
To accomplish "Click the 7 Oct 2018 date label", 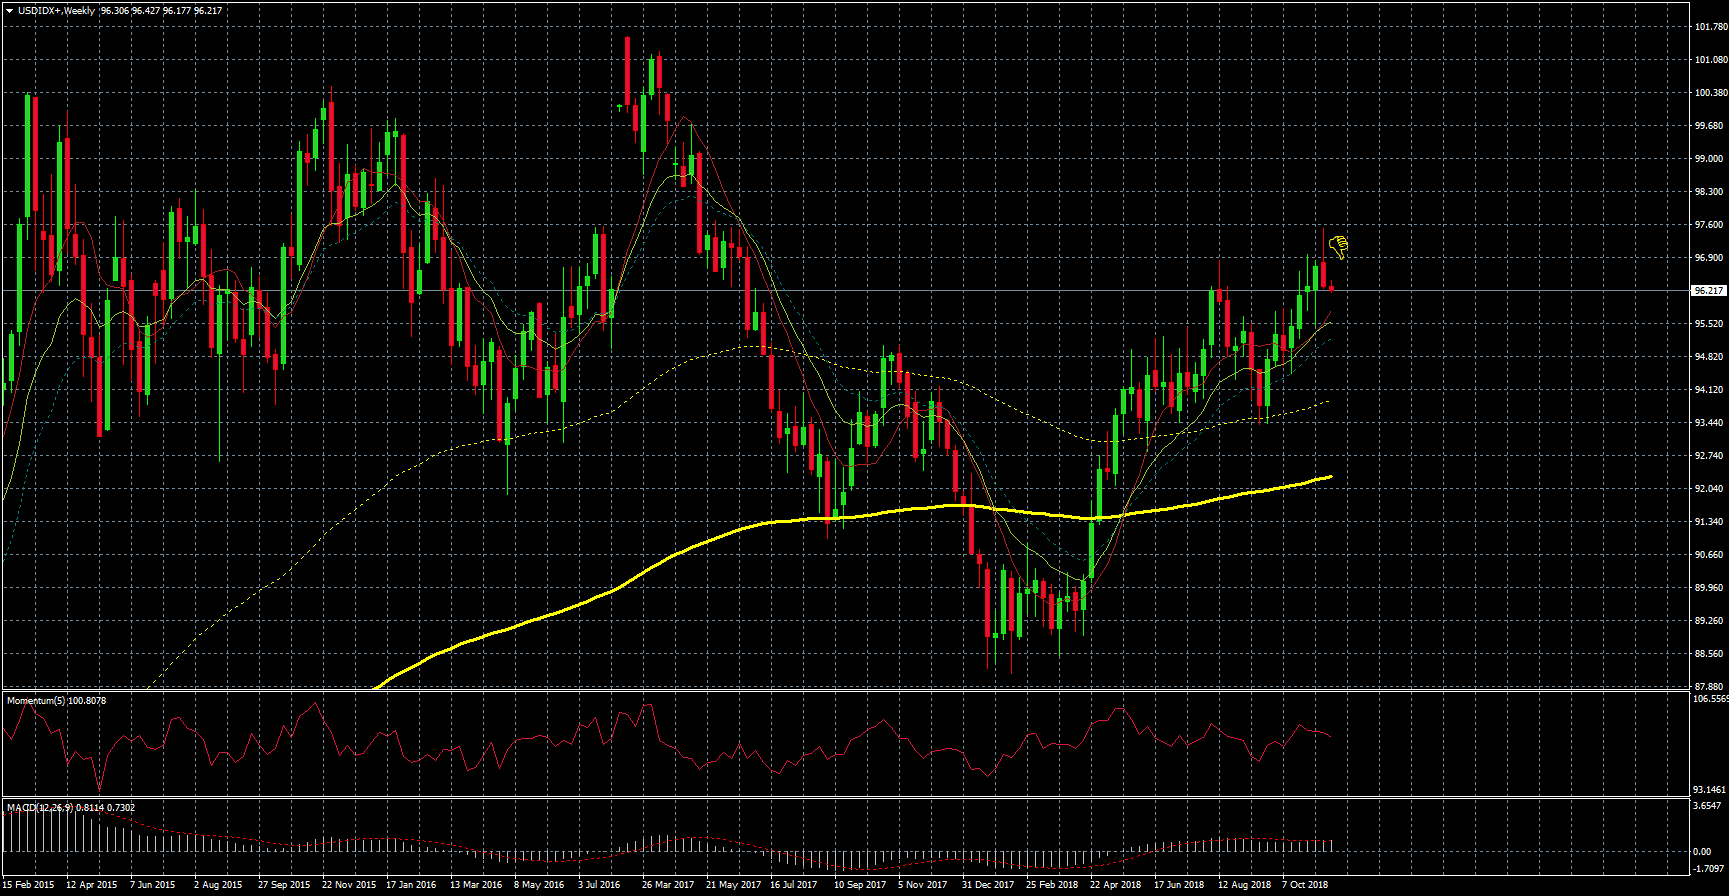I will 1305,885.
